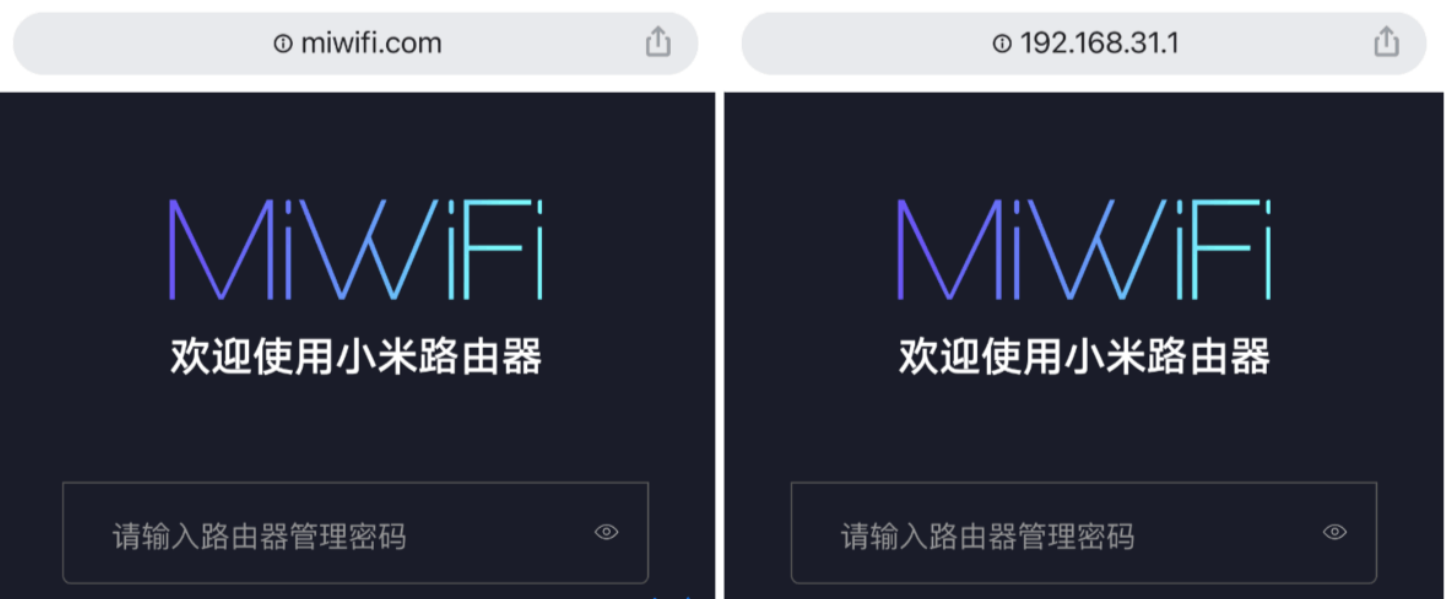Viewport: 1445px width, 599px height.
Task: Select the 192.168.31.1 URL text
Action: click(x=1099, y=43)
